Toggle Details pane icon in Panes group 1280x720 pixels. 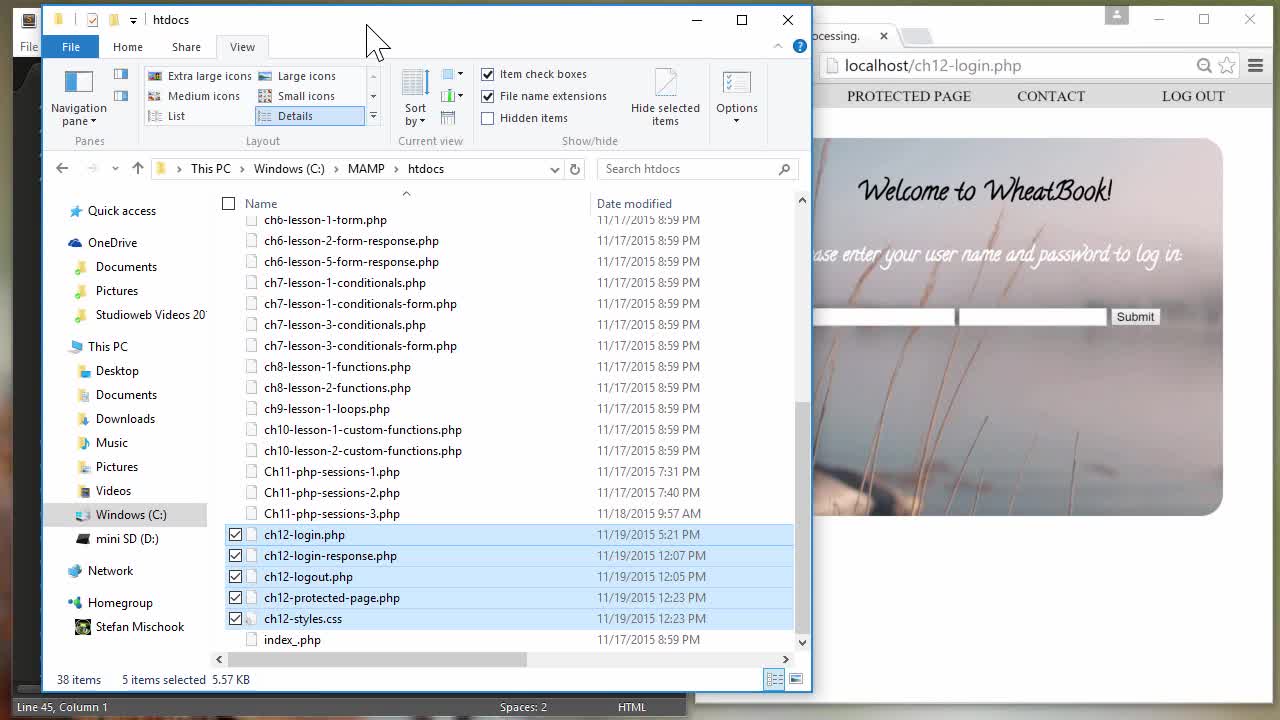pos(121,96)
